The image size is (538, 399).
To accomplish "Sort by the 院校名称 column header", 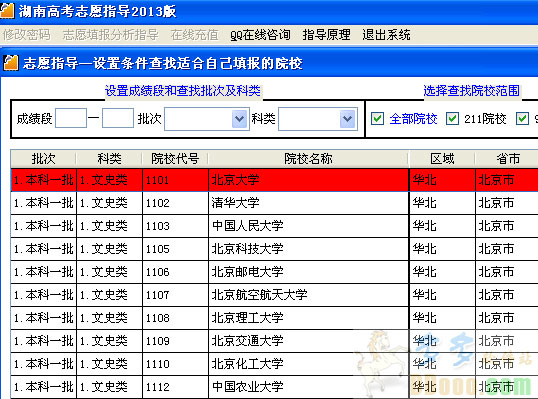I will (308, 159).
